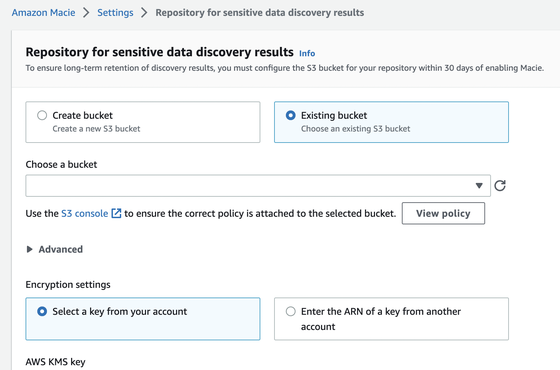This screenshot has width=560, height=370.
Task: Click 'Choose an existing S3 bucket' description
Action: [356, 129]
